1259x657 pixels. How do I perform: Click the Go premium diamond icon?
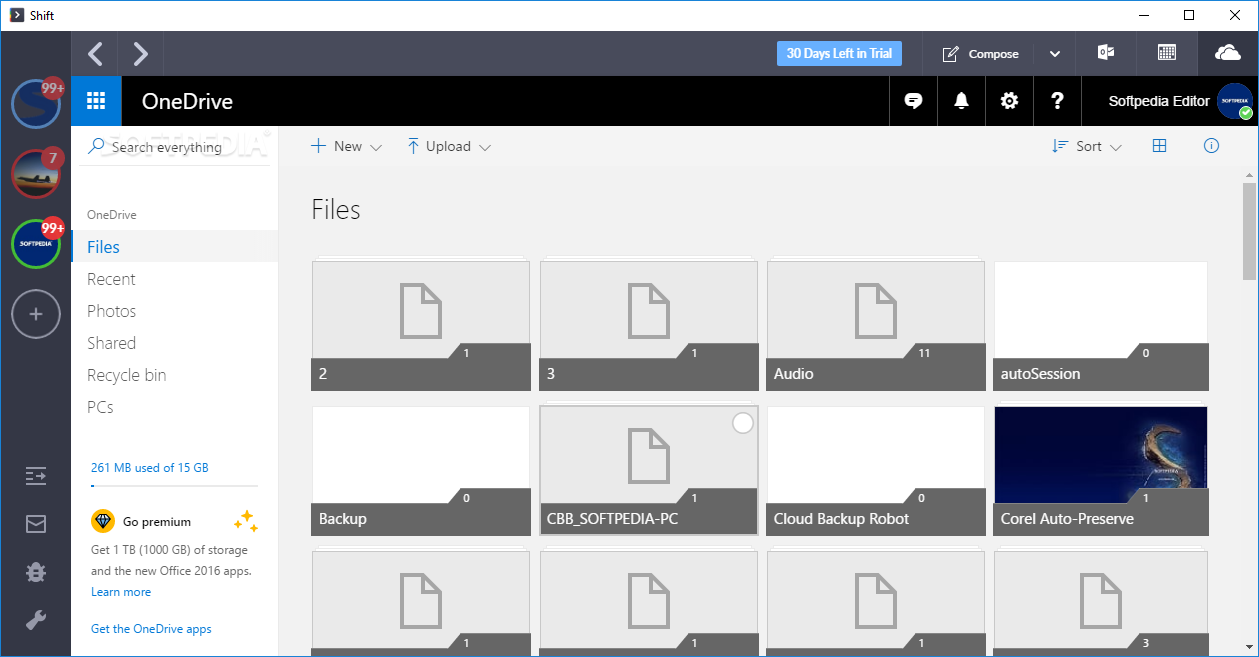[x=103, y=521]
